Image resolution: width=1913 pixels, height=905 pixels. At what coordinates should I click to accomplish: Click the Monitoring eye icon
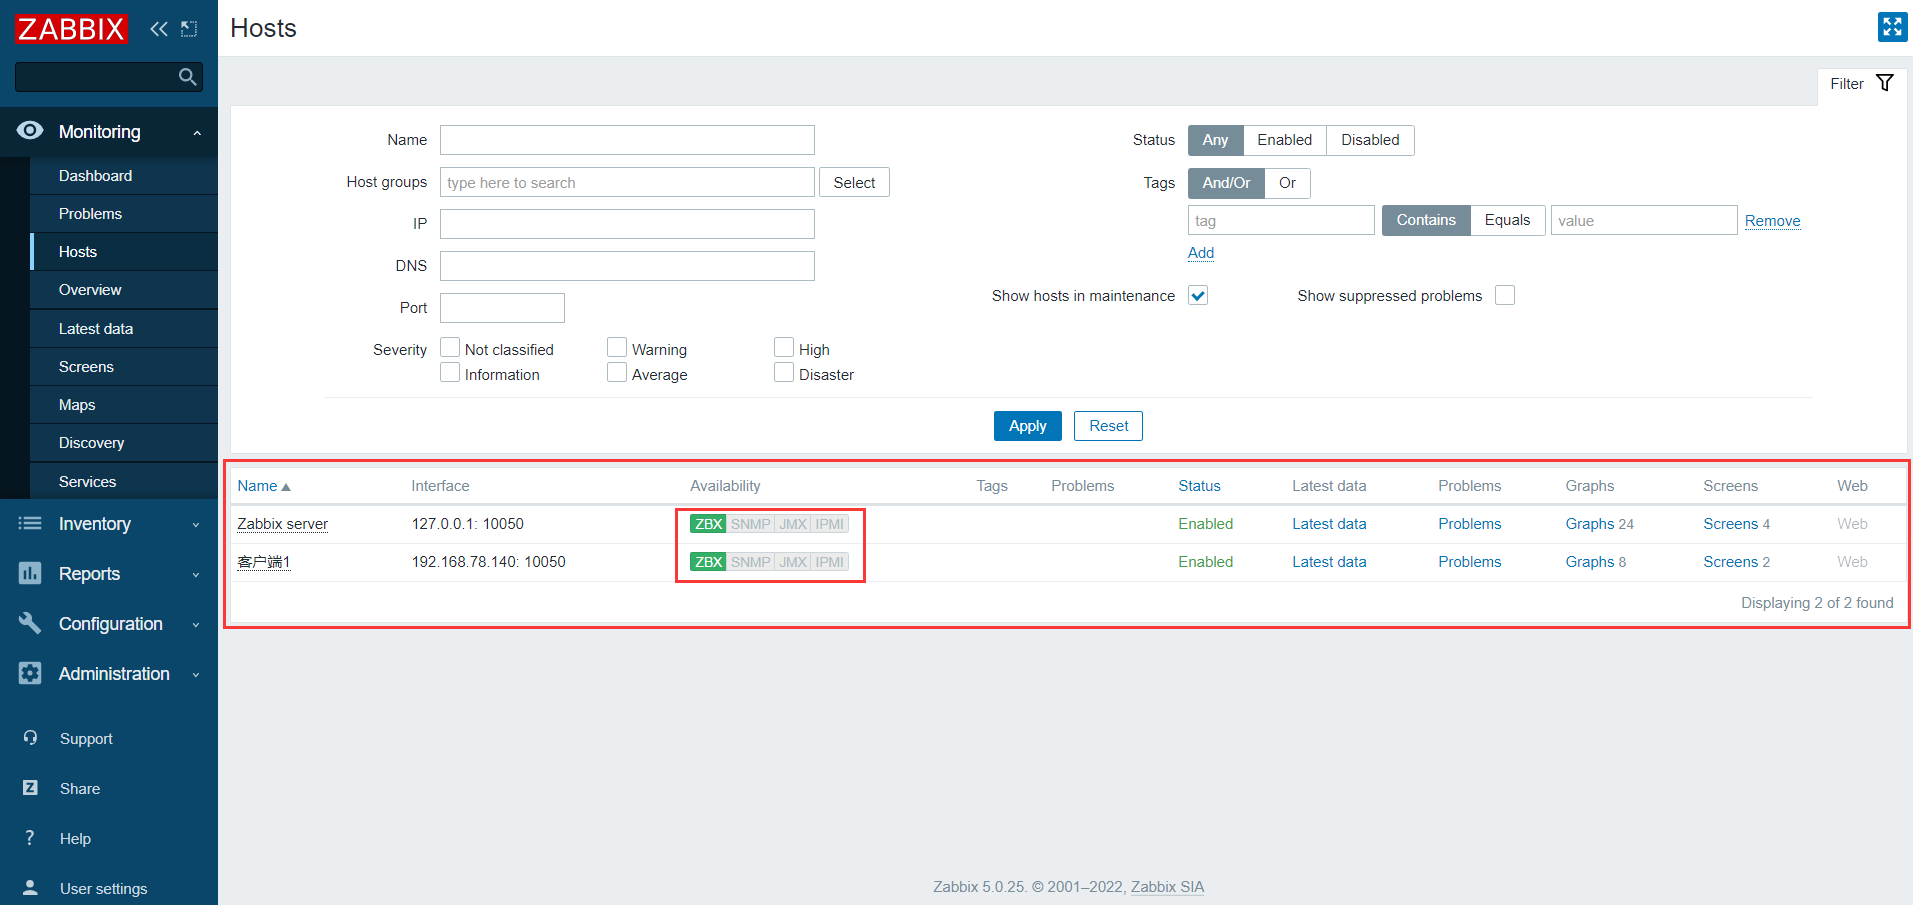[30, 131]
